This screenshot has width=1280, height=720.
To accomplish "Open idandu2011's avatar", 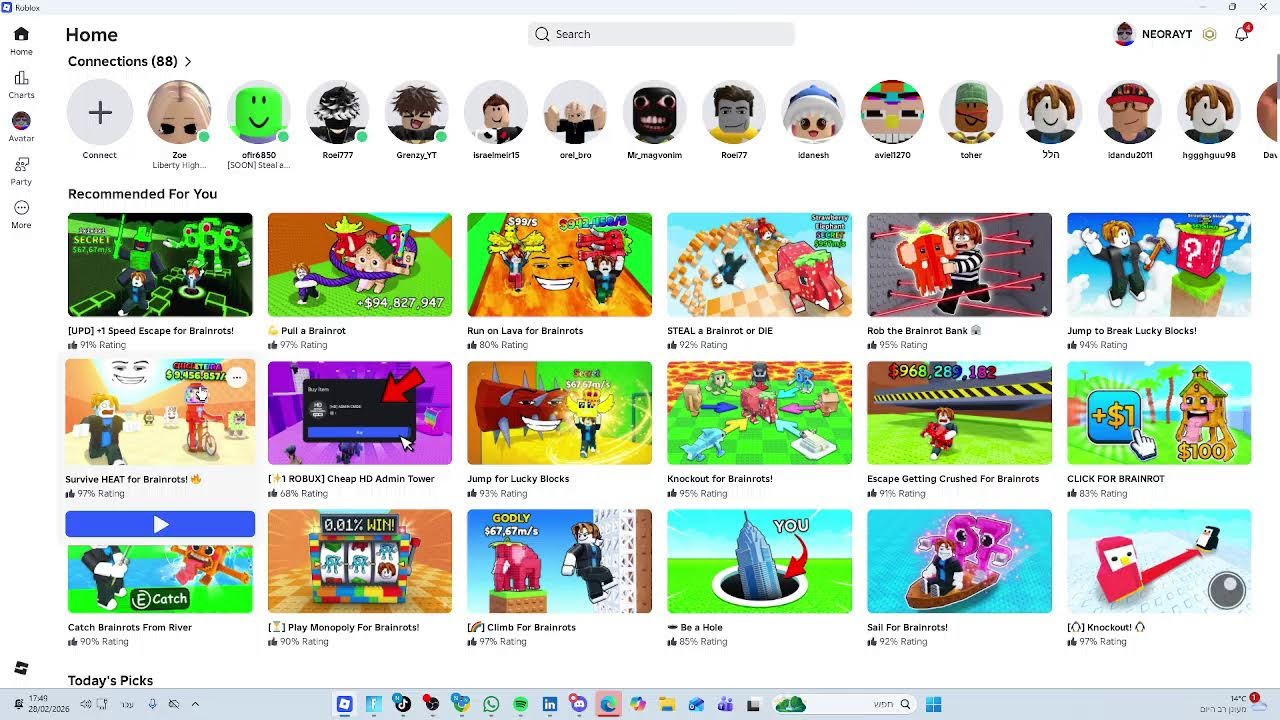I will (1130, 113).
